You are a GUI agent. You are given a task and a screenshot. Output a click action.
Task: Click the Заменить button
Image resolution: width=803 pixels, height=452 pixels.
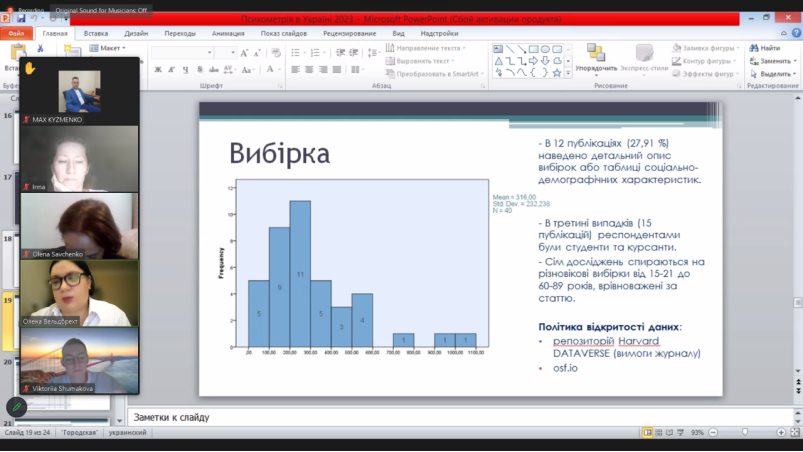pos(775,60)
